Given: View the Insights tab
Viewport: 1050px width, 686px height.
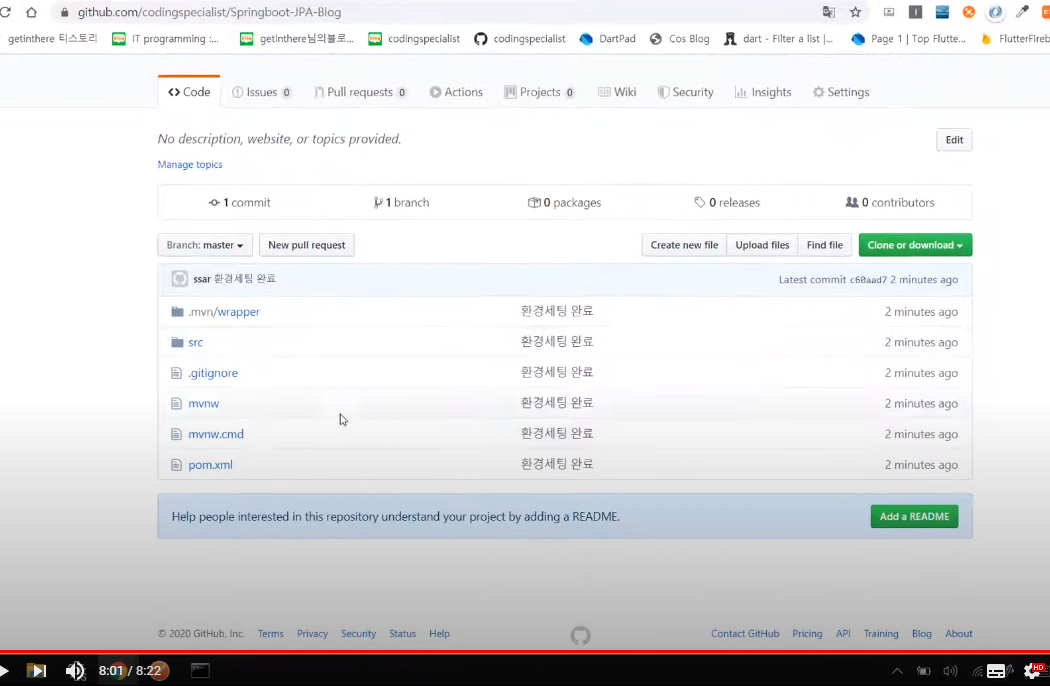Looking at the screenshot, I should point(763,92).
